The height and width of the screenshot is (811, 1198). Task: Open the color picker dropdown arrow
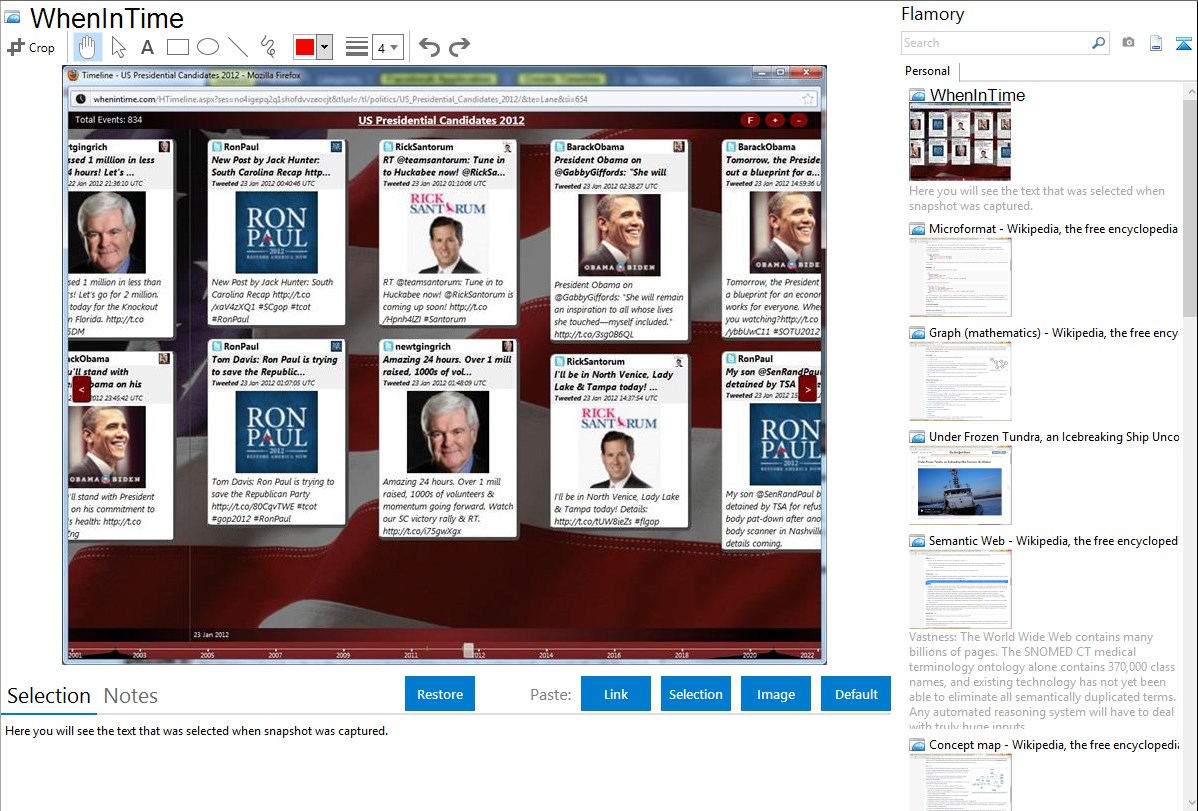(325, 47)
